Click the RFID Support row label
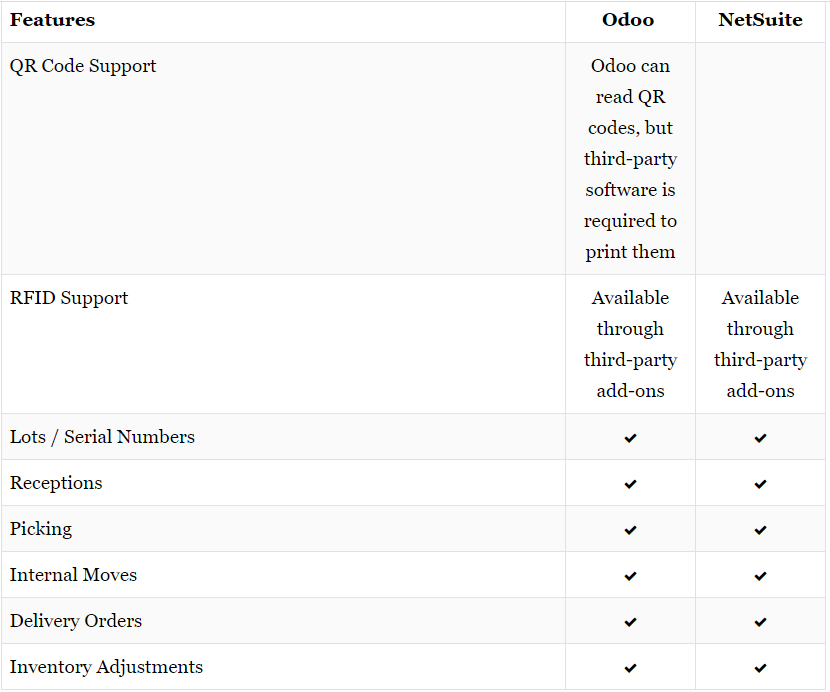The width and height of the screenshot is (830, 692). pos(69,298)
